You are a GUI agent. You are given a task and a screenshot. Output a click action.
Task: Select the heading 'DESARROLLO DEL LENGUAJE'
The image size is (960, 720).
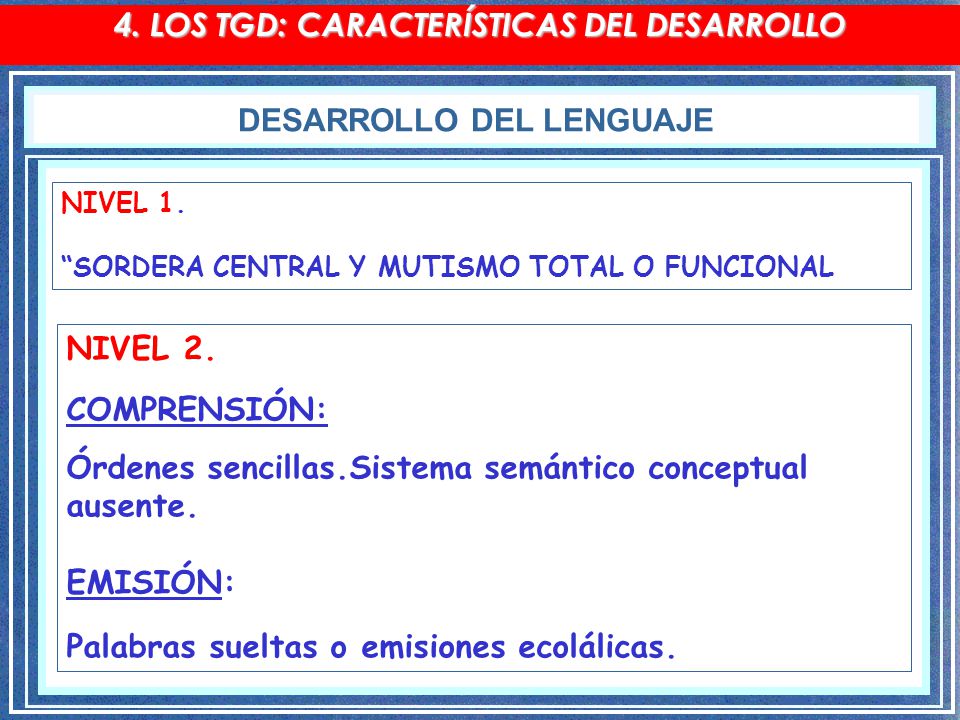pyautogui.click(x=476, y=120)
